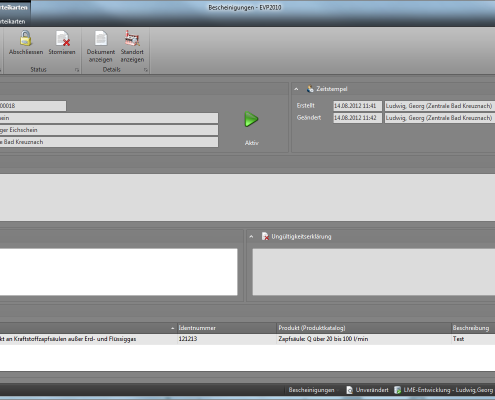Click the Unverändert status bar icon
Image resolution: width=495 pixels, height=400 pixels.
(x=349, y=390)
